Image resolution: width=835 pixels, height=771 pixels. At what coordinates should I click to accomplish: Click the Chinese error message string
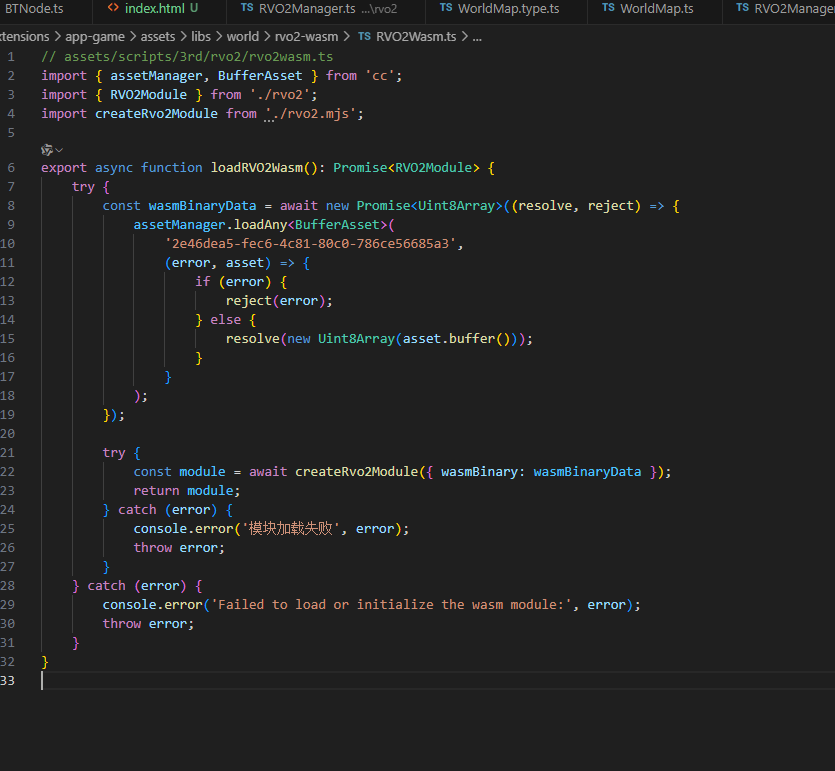(291, 529)
